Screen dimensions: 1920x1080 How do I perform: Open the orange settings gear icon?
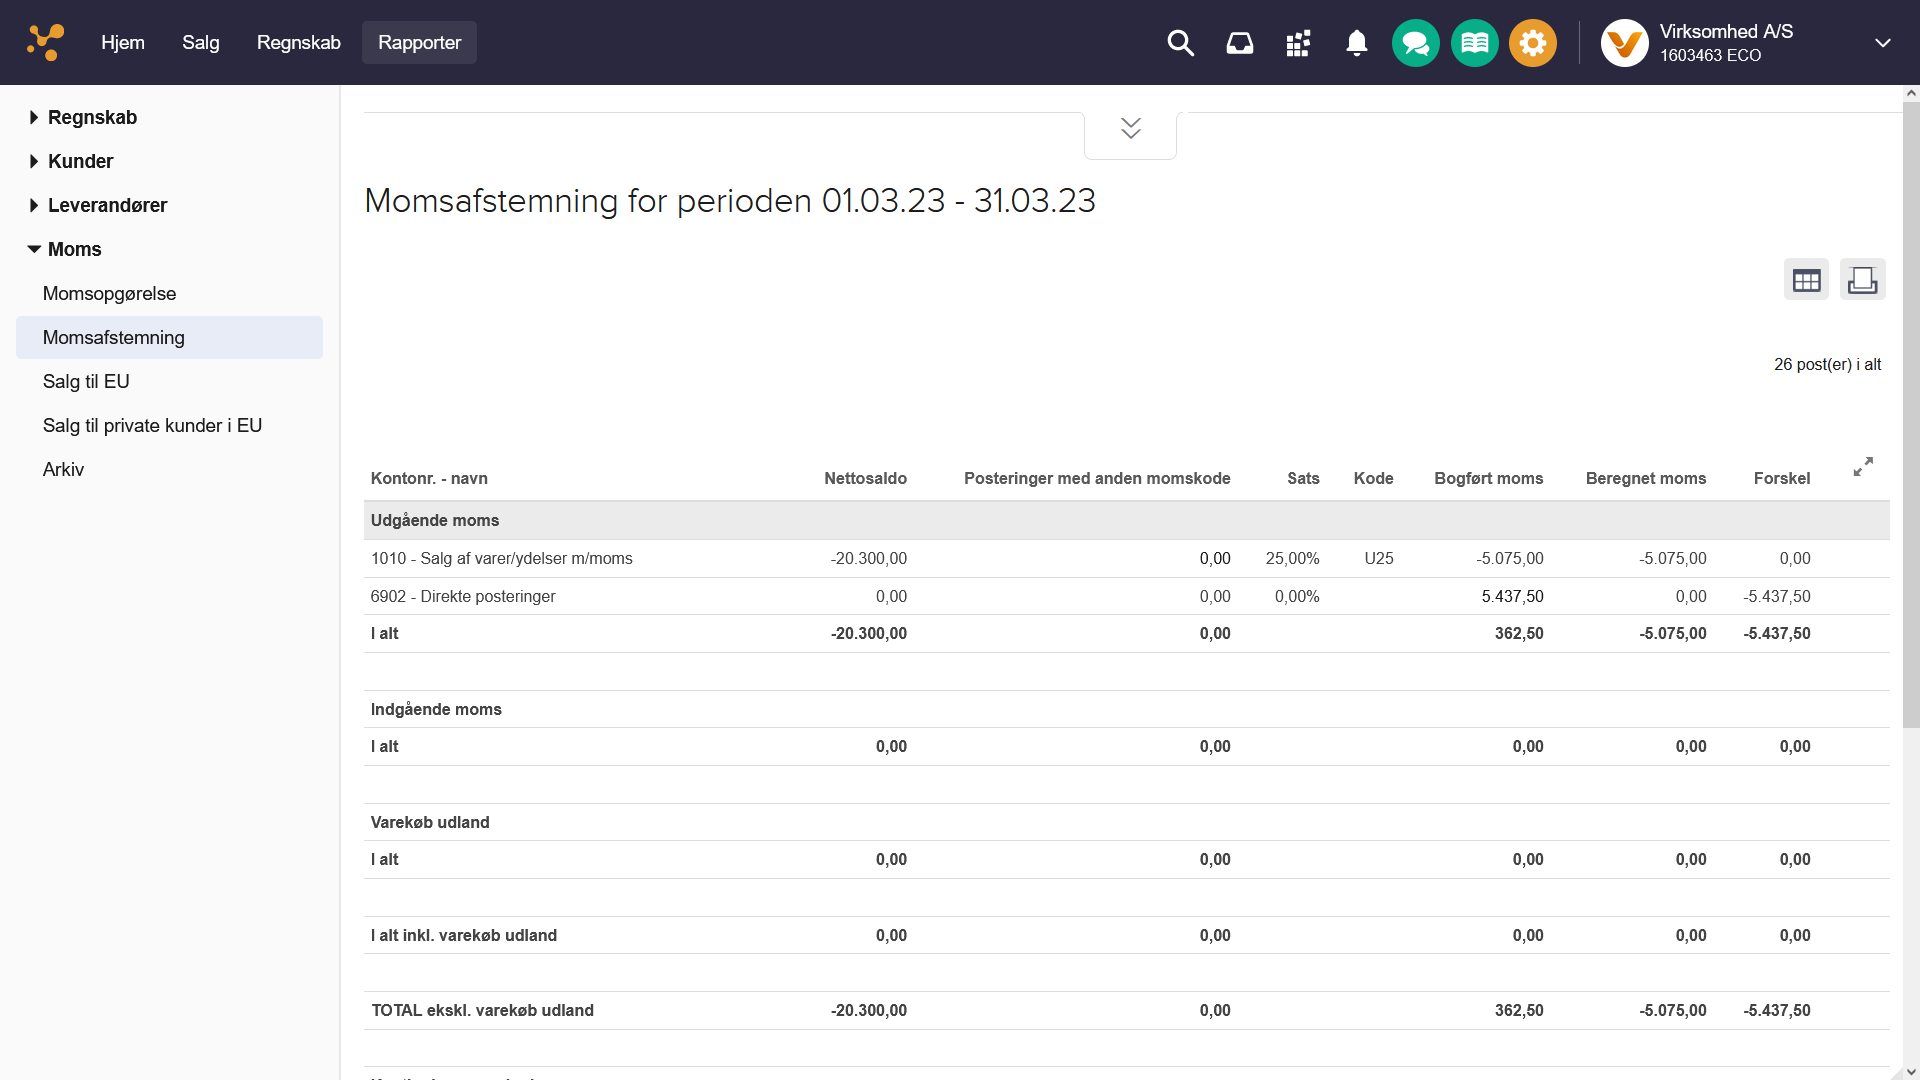(1532, 43)
